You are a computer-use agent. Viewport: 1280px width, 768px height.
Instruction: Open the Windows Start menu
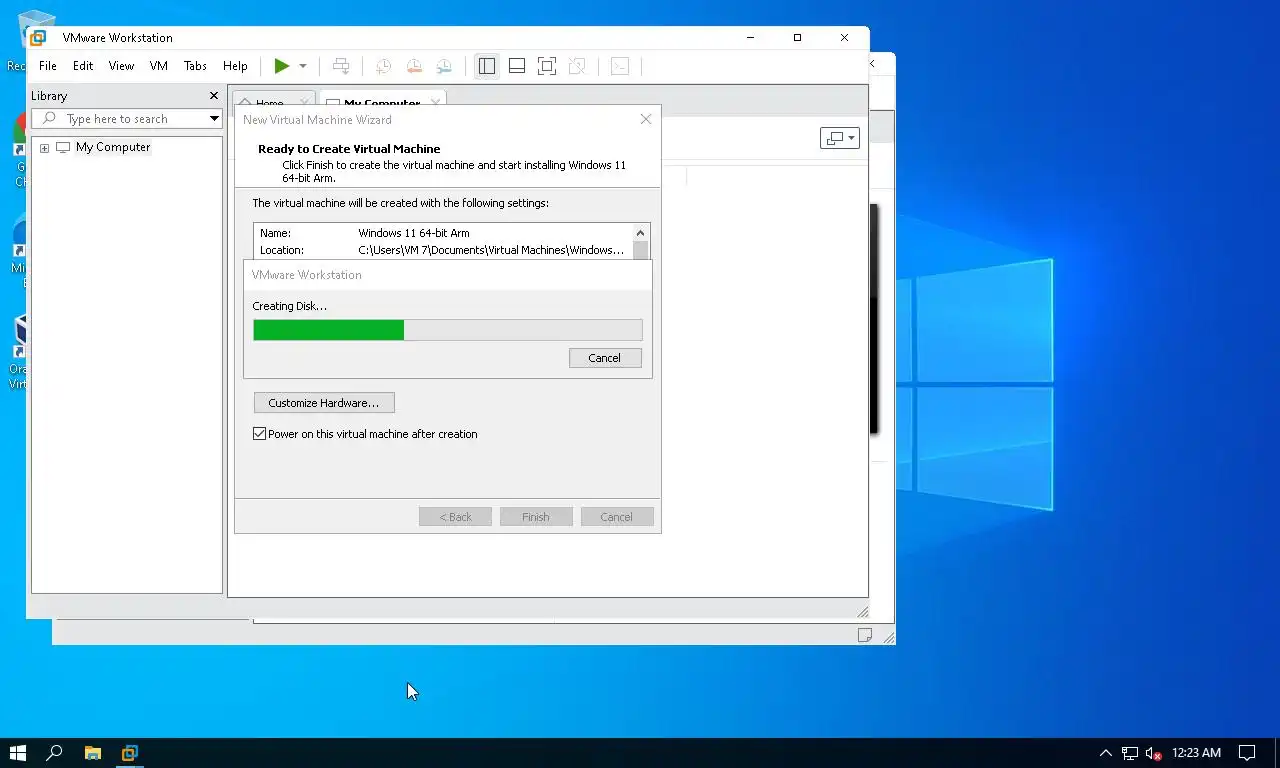[x=17, y=753]
